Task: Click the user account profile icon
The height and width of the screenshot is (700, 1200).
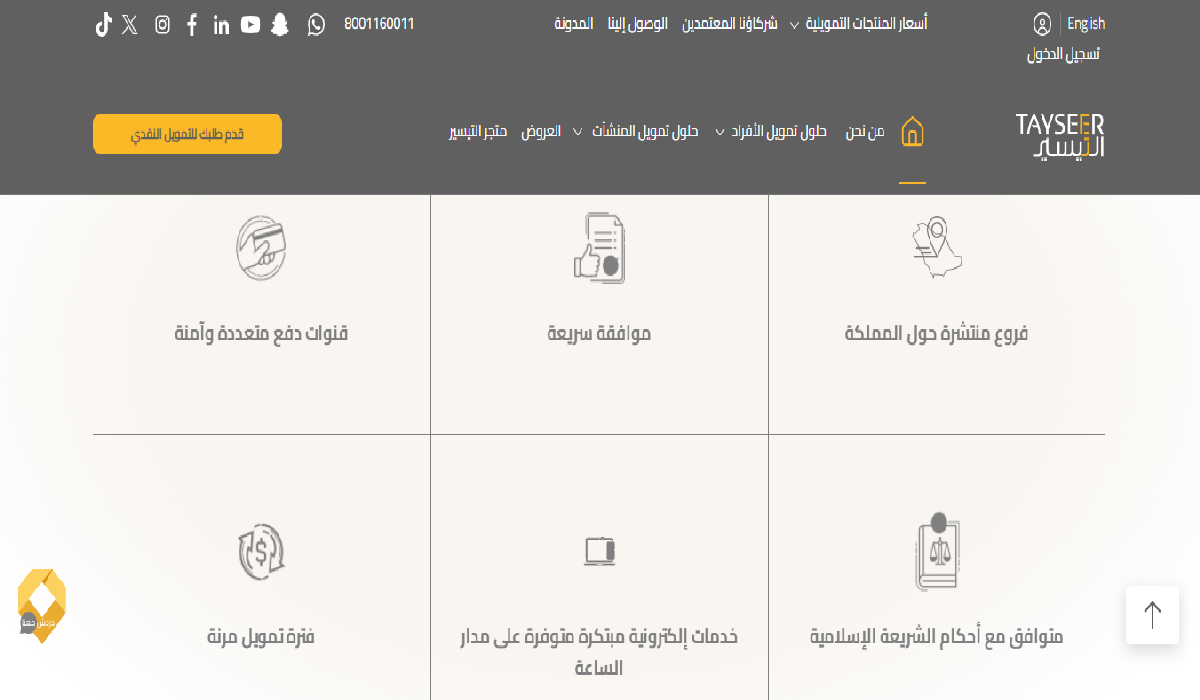Action: click(1042, 24)
